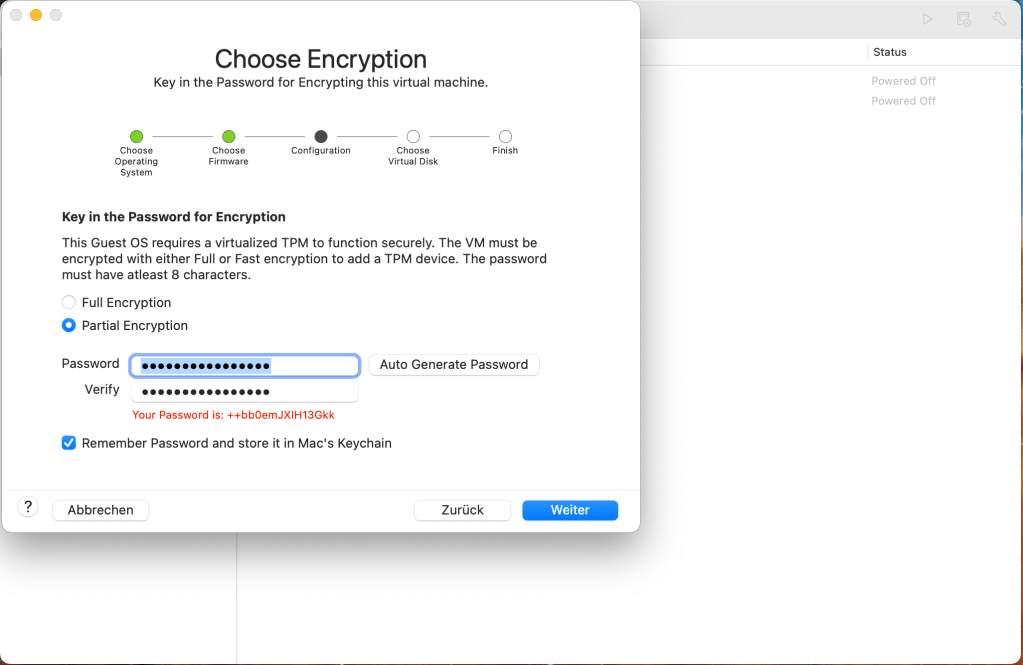Select the Full Encryption option
The width and height of the screenshot is (1023, 665).
68,301
